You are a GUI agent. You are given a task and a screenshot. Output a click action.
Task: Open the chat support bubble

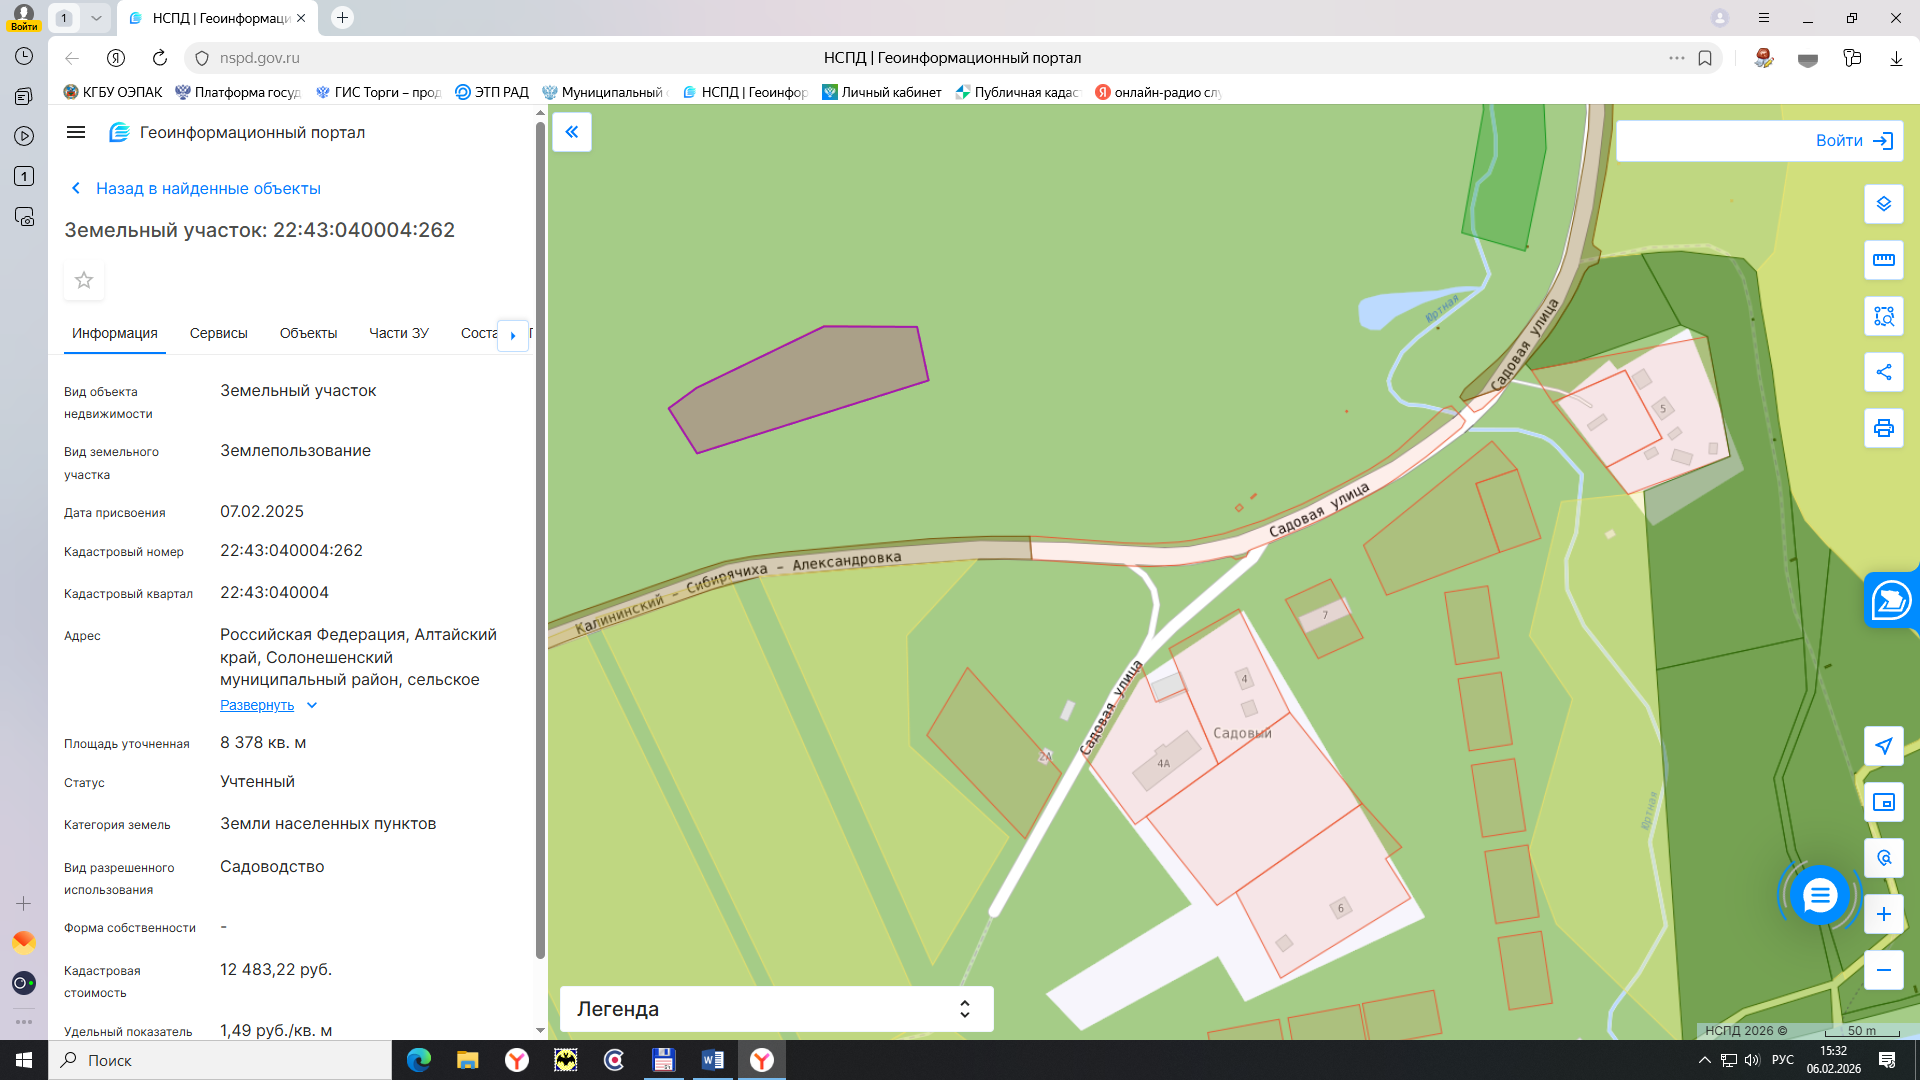pyautogui.click(x=1819, y=895)
